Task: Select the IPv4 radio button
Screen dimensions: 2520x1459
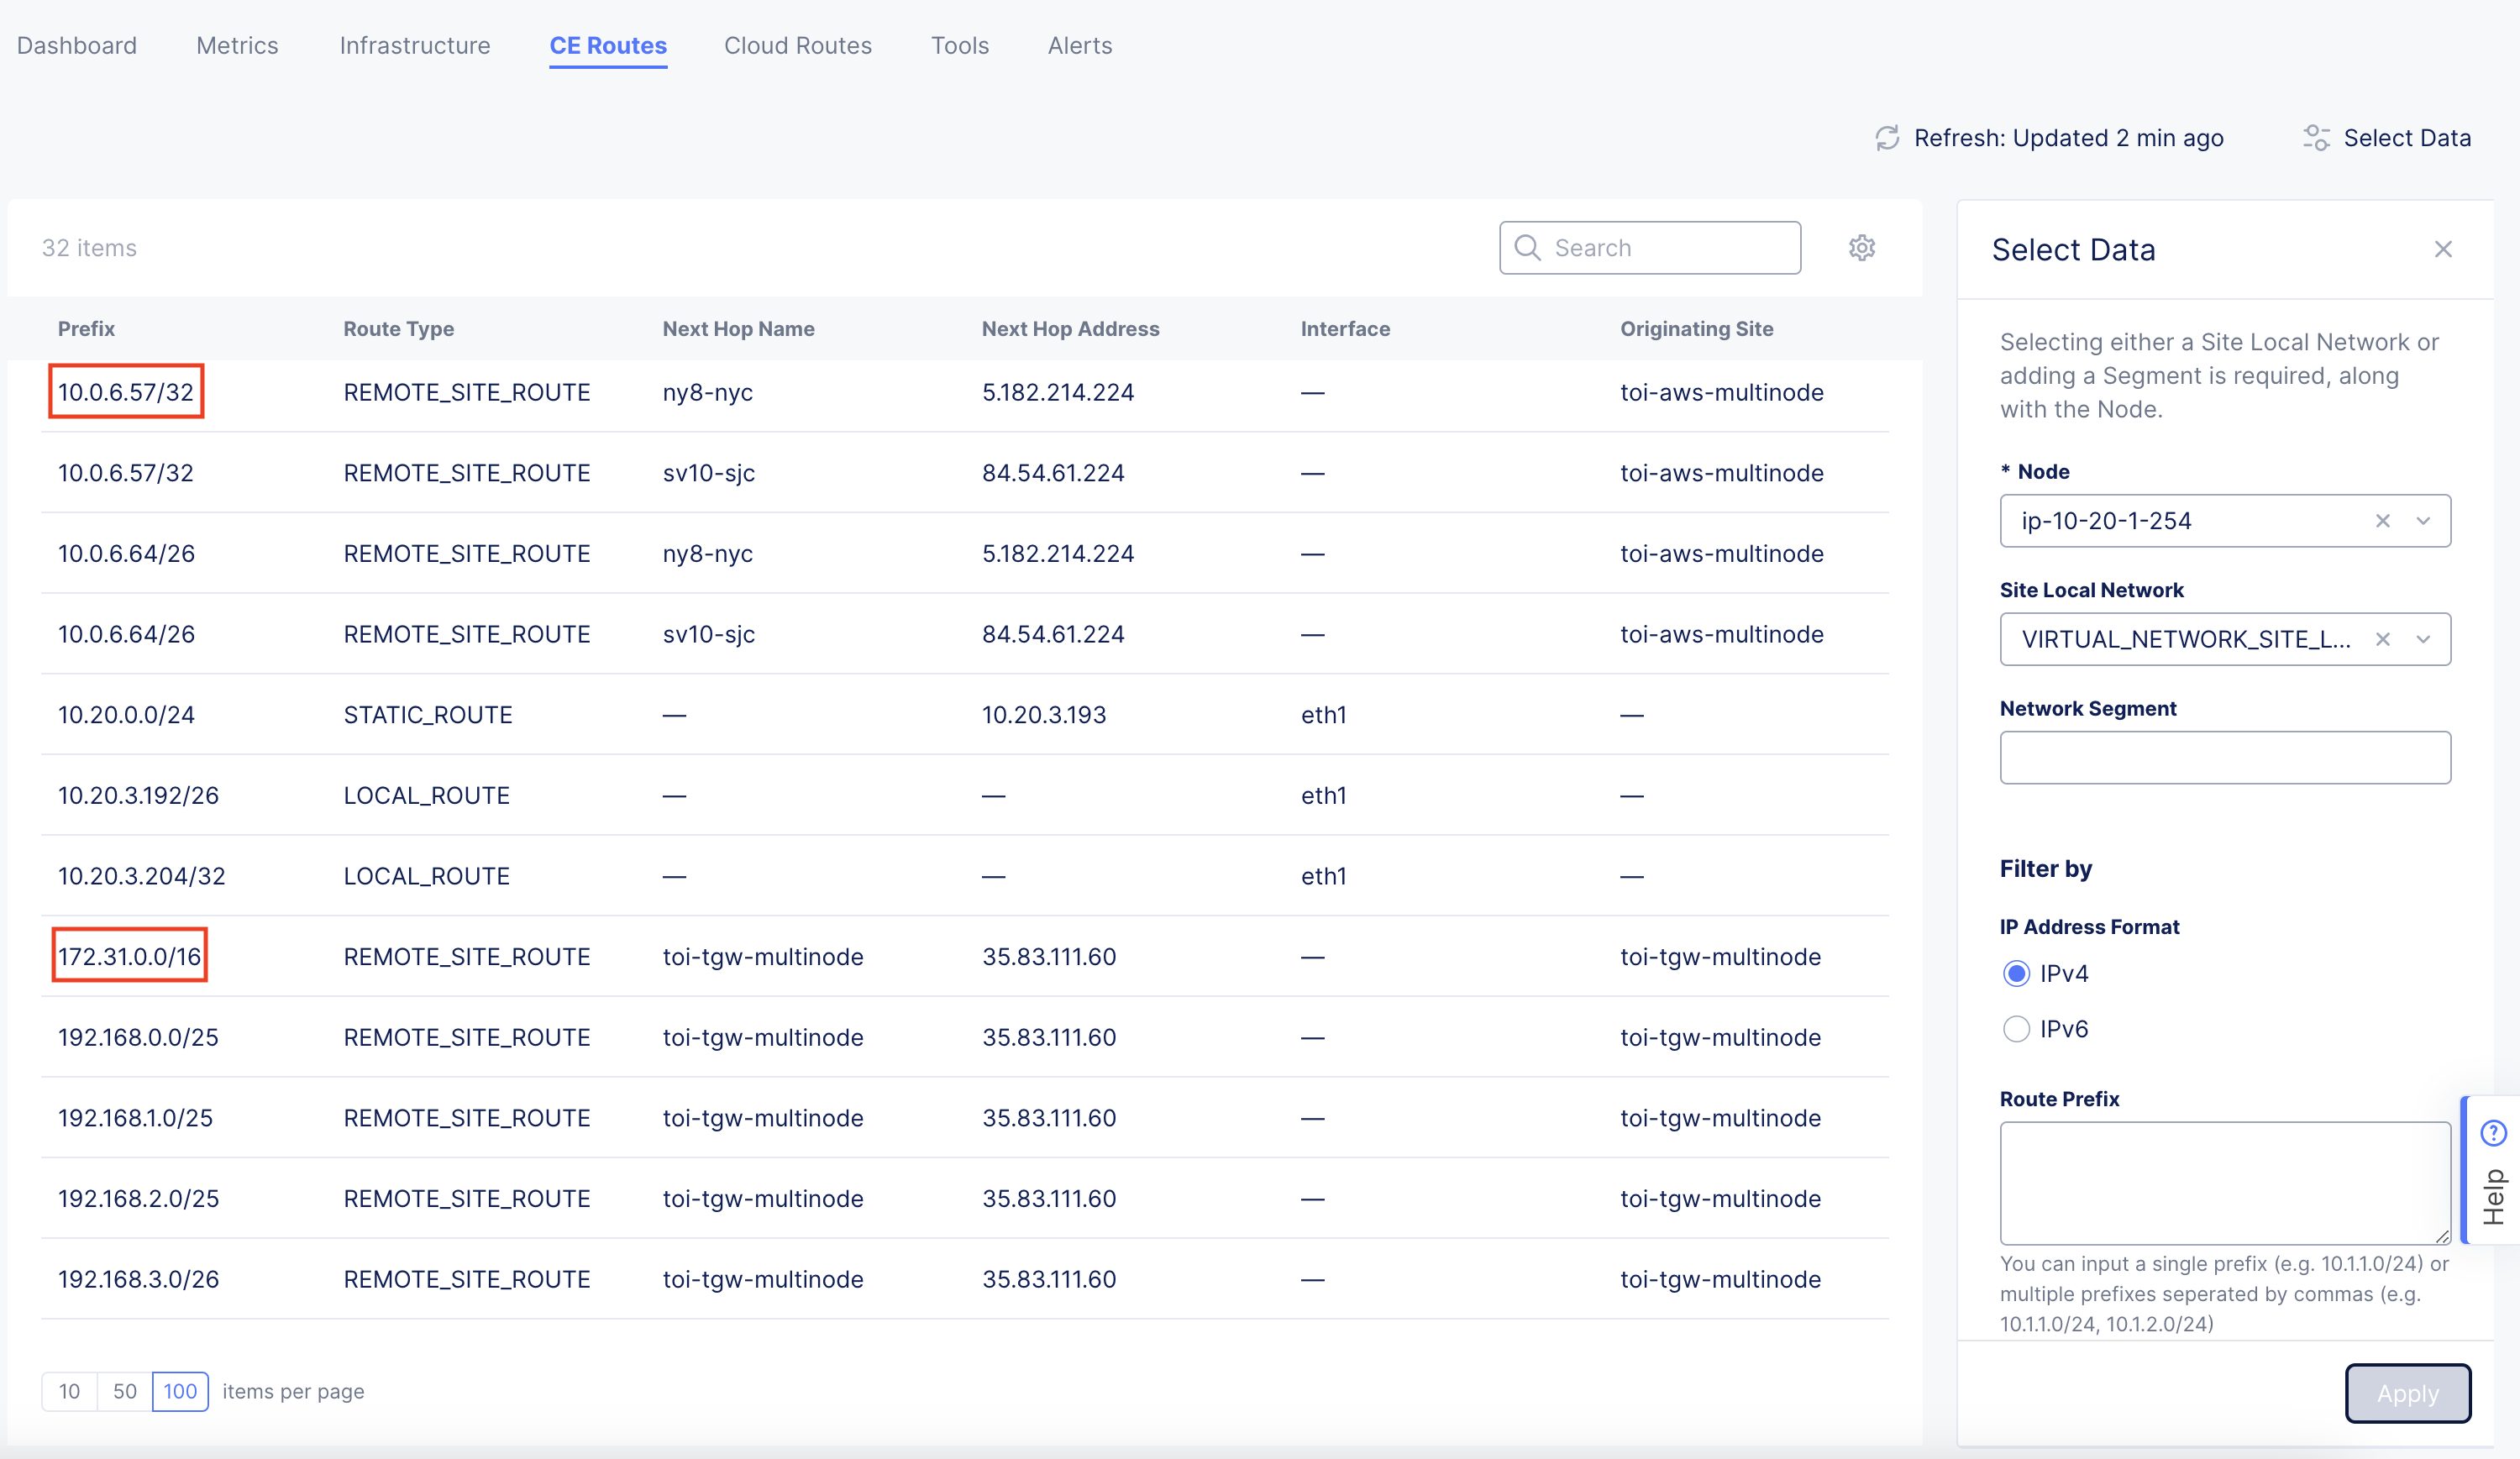Action: [2016, 973]
